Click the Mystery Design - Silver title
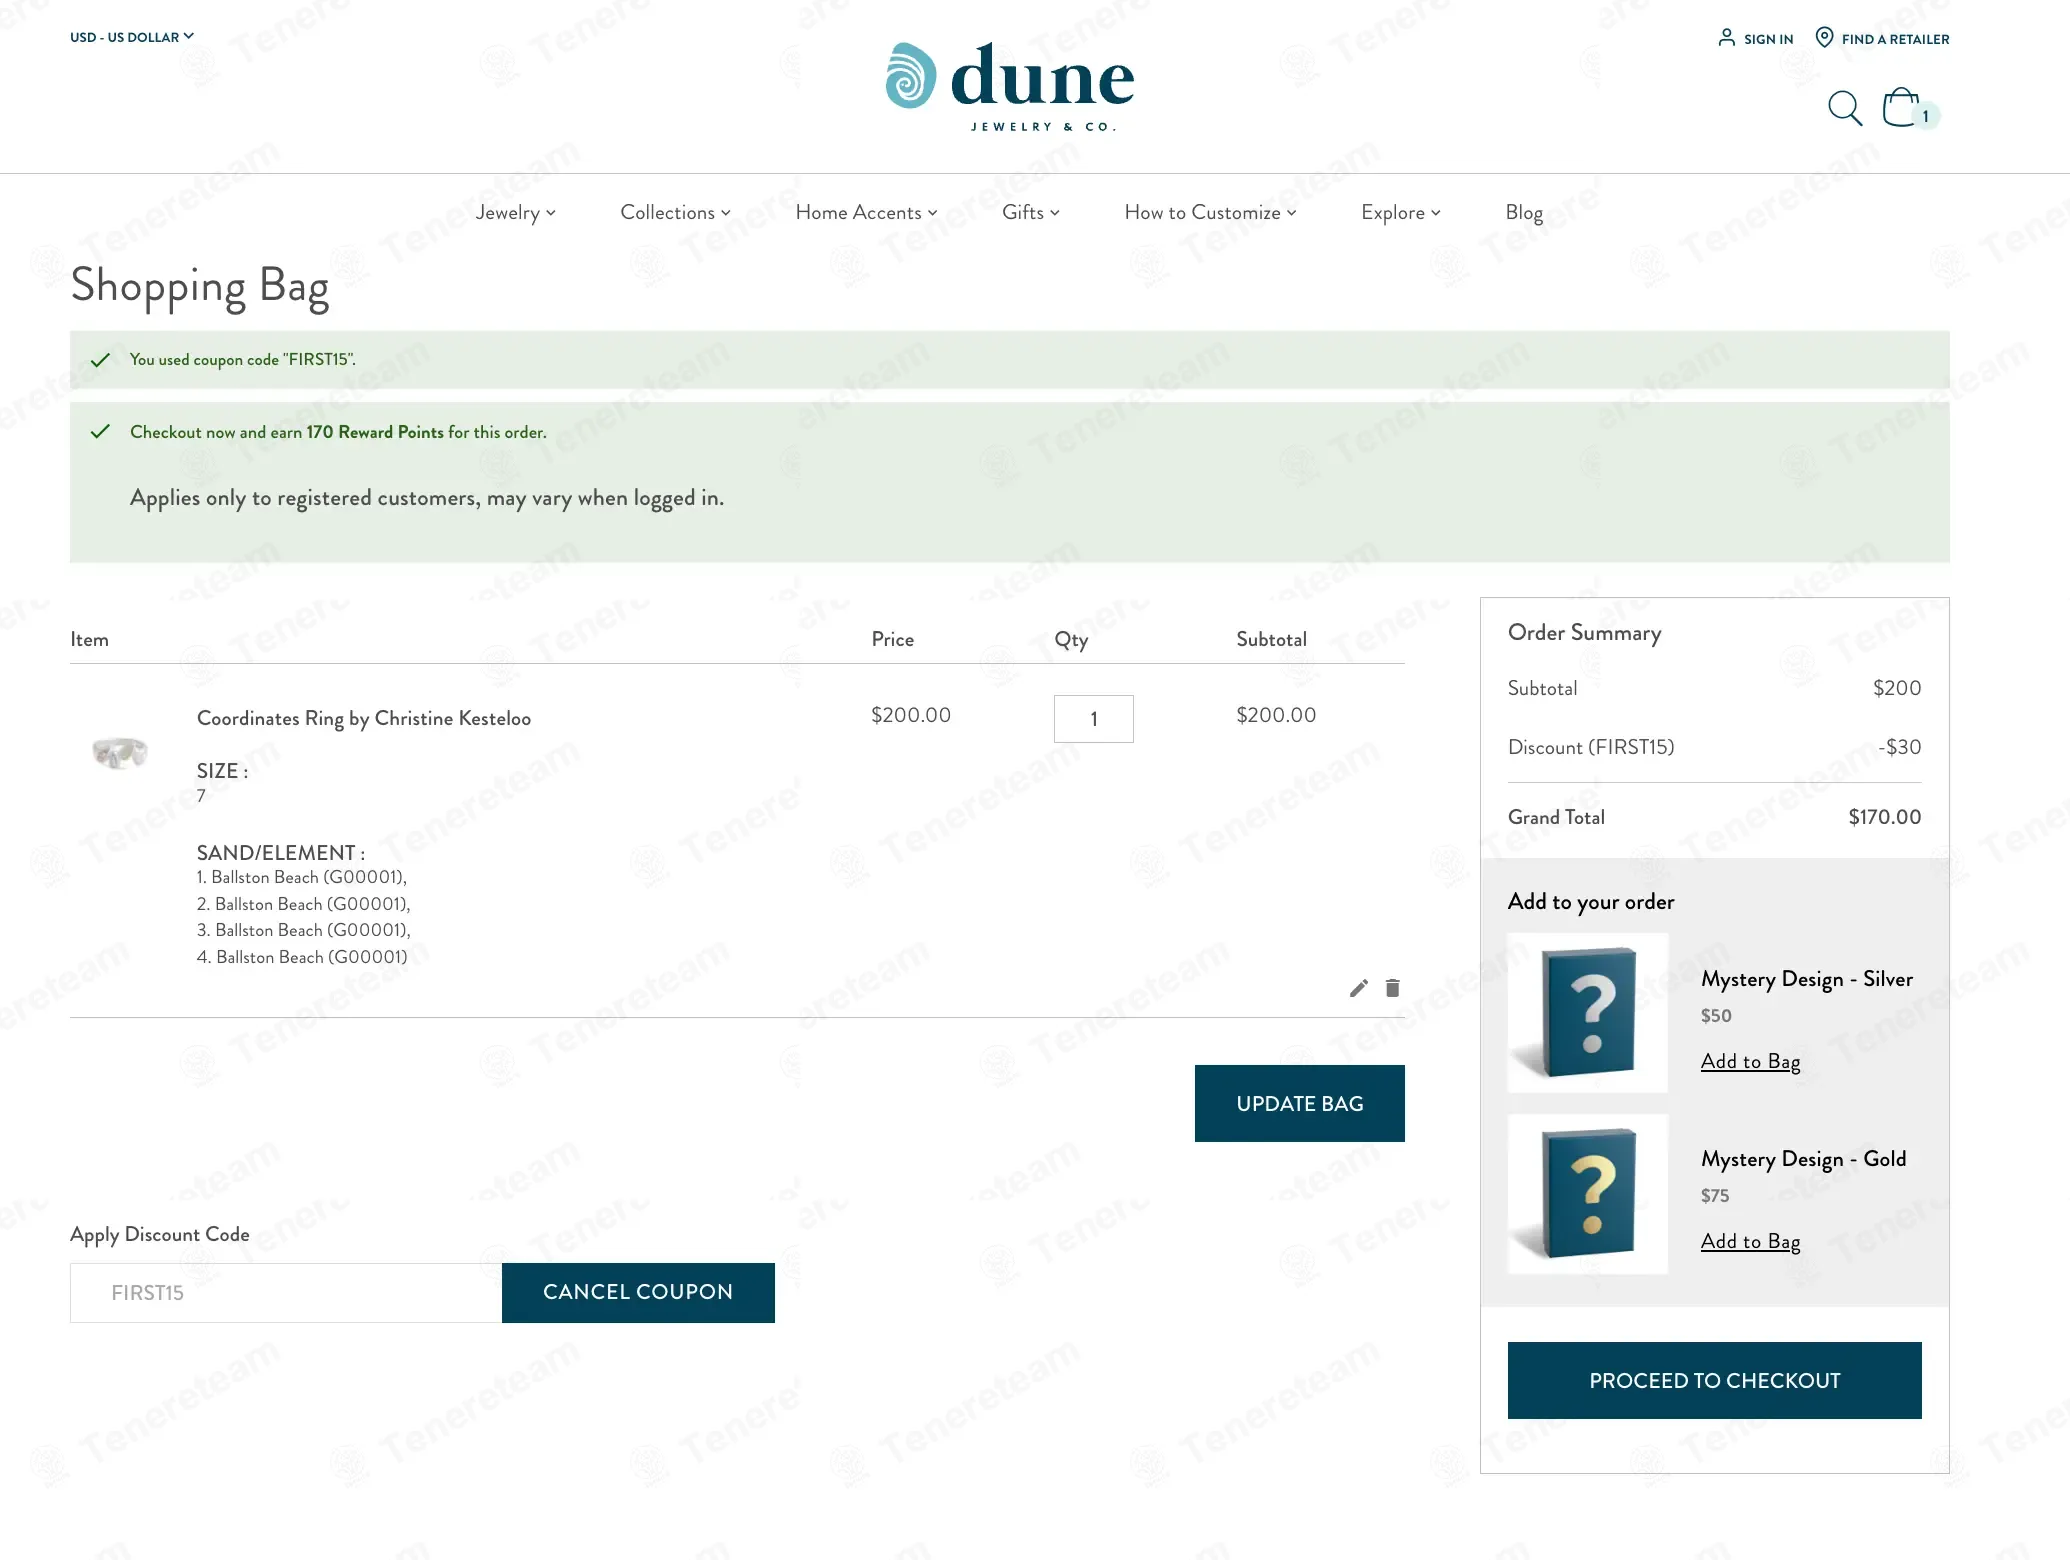 pyautogui.click(x=1807, y=978)
